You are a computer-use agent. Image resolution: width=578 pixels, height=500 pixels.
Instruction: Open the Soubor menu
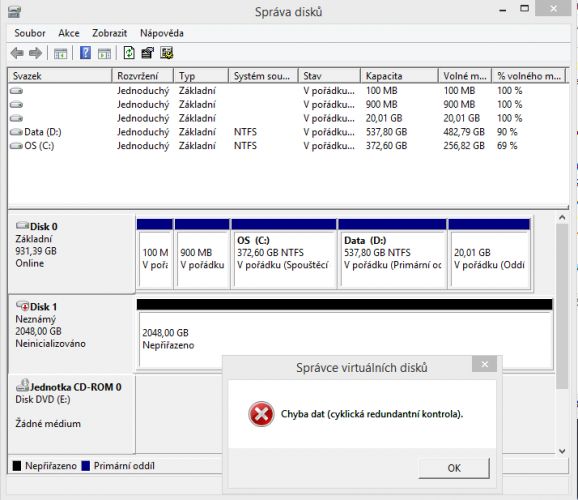tap(29, 33)
